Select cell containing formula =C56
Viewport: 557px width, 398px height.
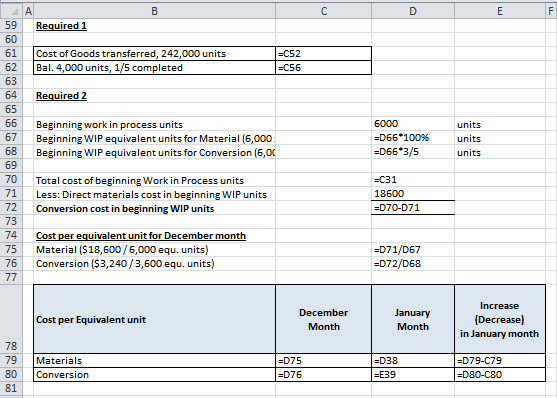[324, 68]
